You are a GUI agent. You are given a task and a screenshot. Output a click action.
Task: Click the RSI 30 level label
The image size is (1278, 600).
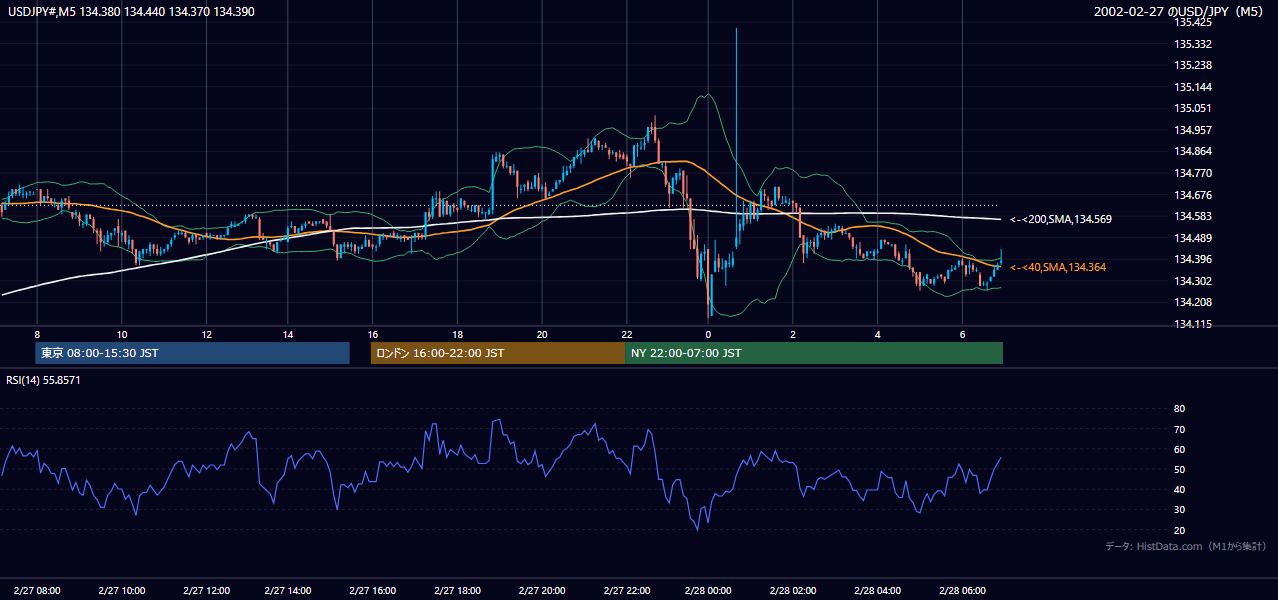(1179, 509)
